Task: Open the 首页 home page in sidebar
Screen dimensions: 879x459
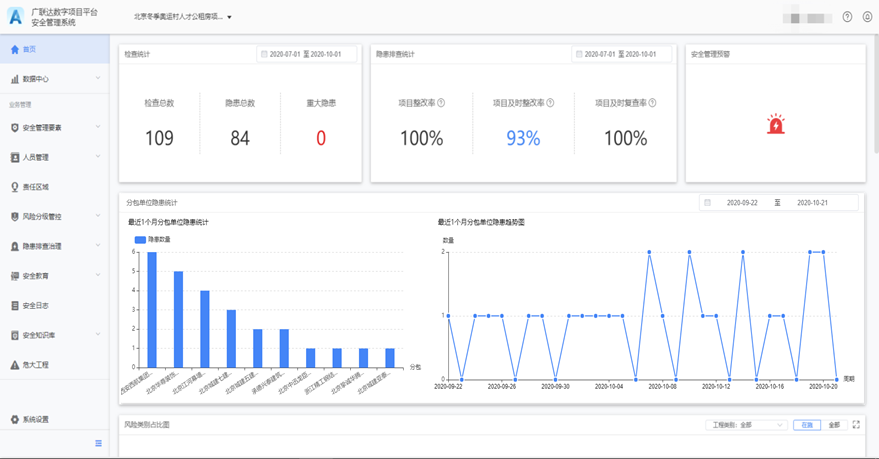Action: (54, 49)
